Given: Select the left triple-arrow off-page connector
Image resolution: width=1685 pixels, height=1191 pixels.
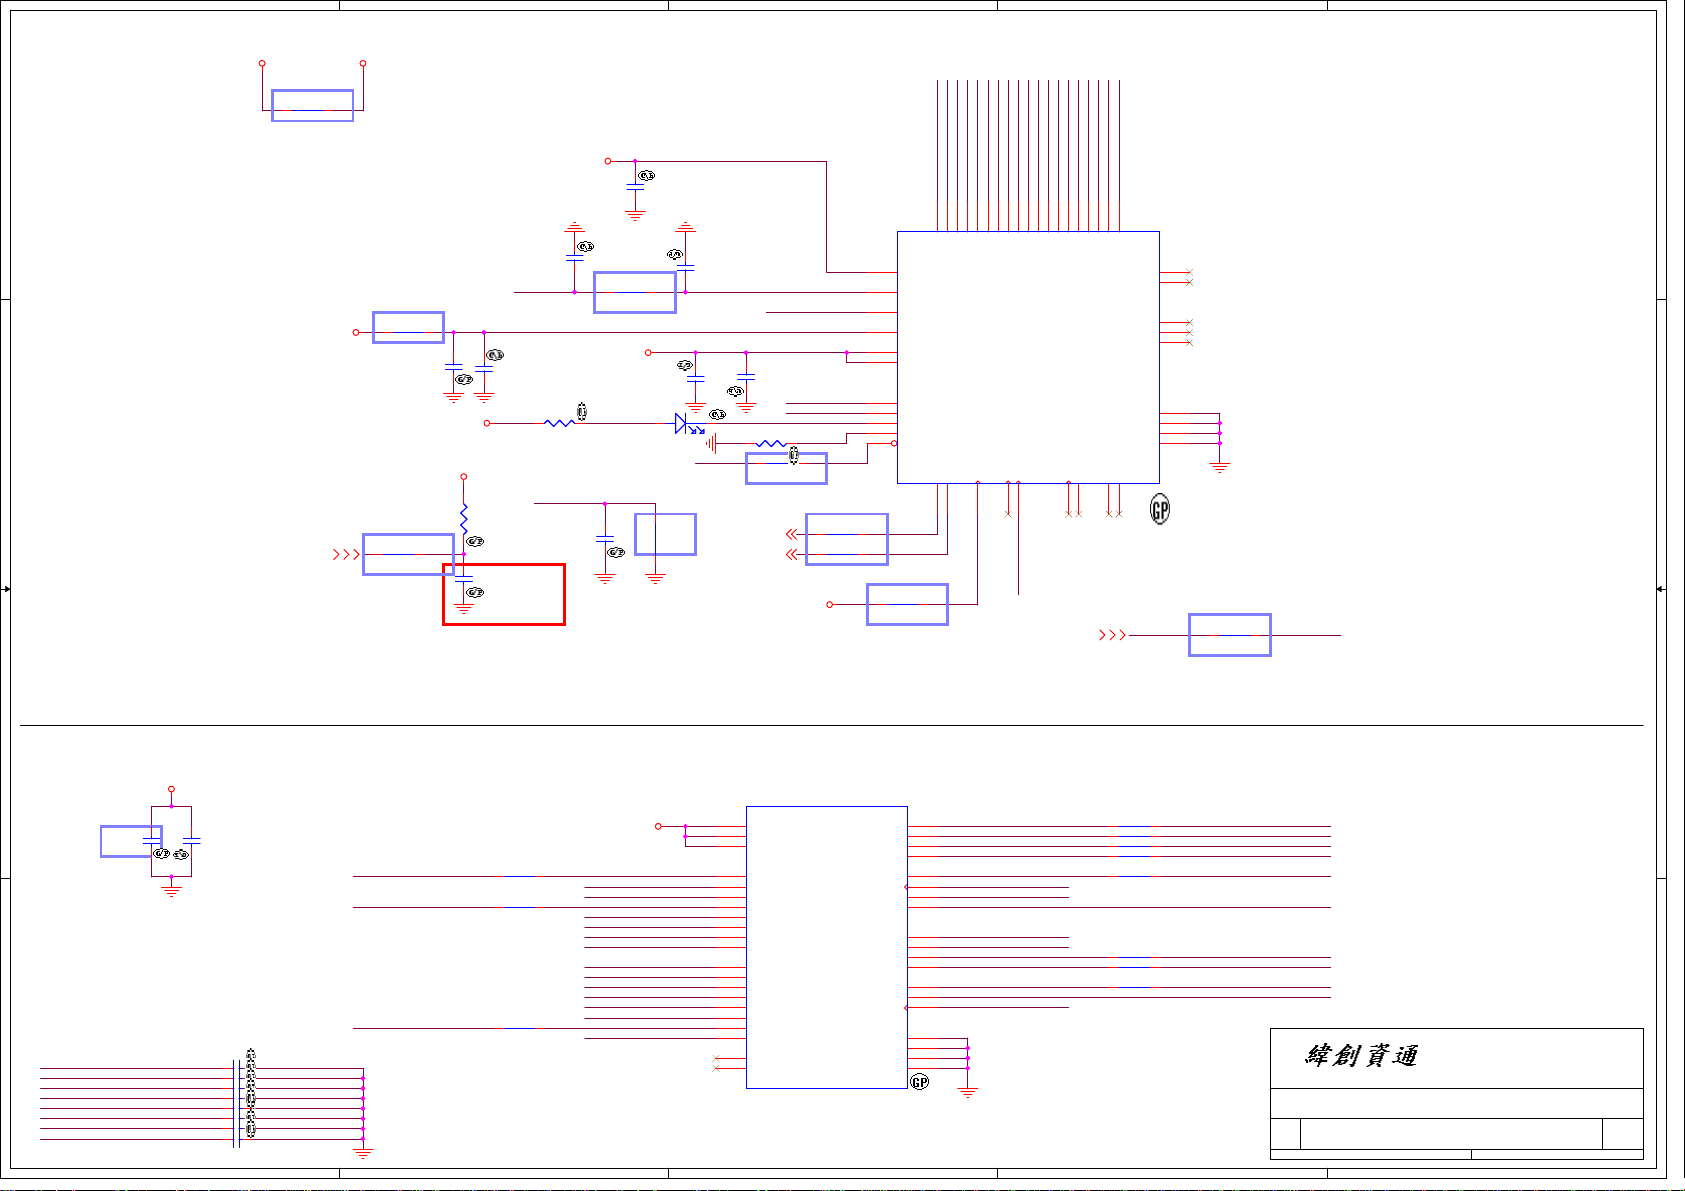Looking at the screenshot, I should (x=346, y=554).
